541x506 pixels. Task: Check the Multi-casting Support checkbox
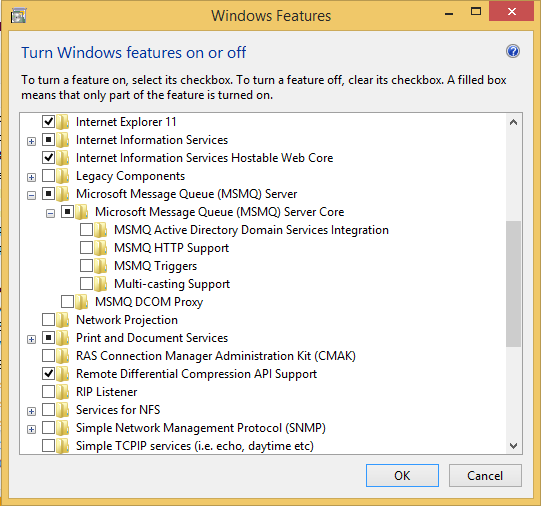click(86, 284)
